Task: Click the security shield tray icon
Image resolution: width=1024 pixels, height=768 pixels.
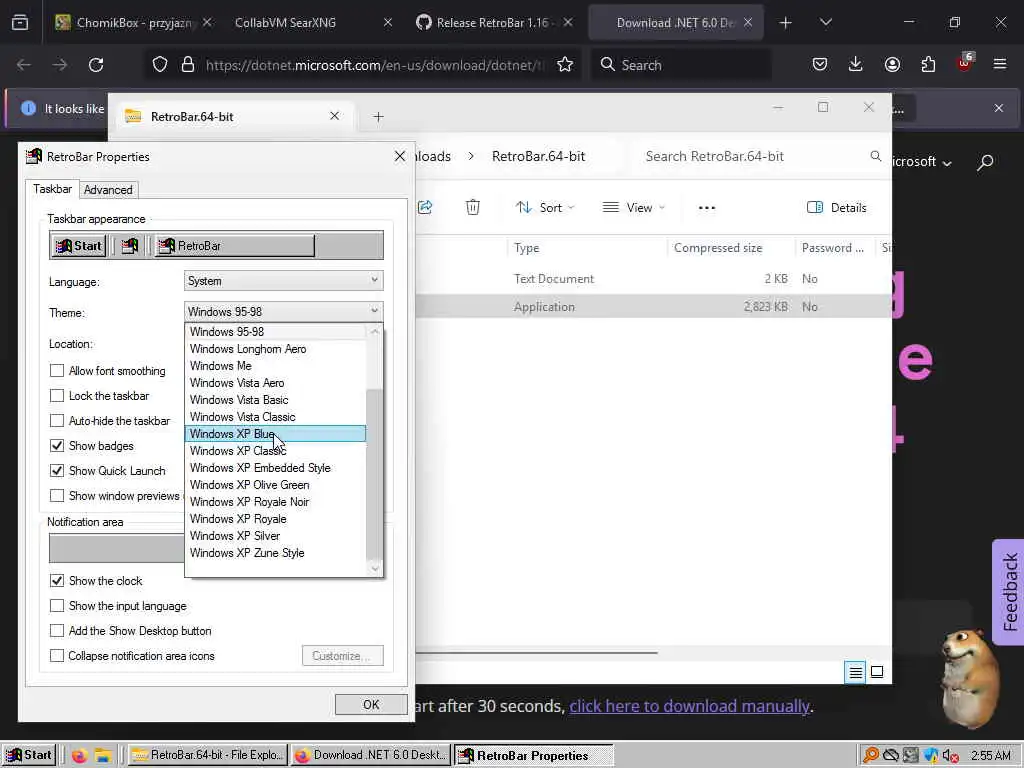Action: click(931, 756)
